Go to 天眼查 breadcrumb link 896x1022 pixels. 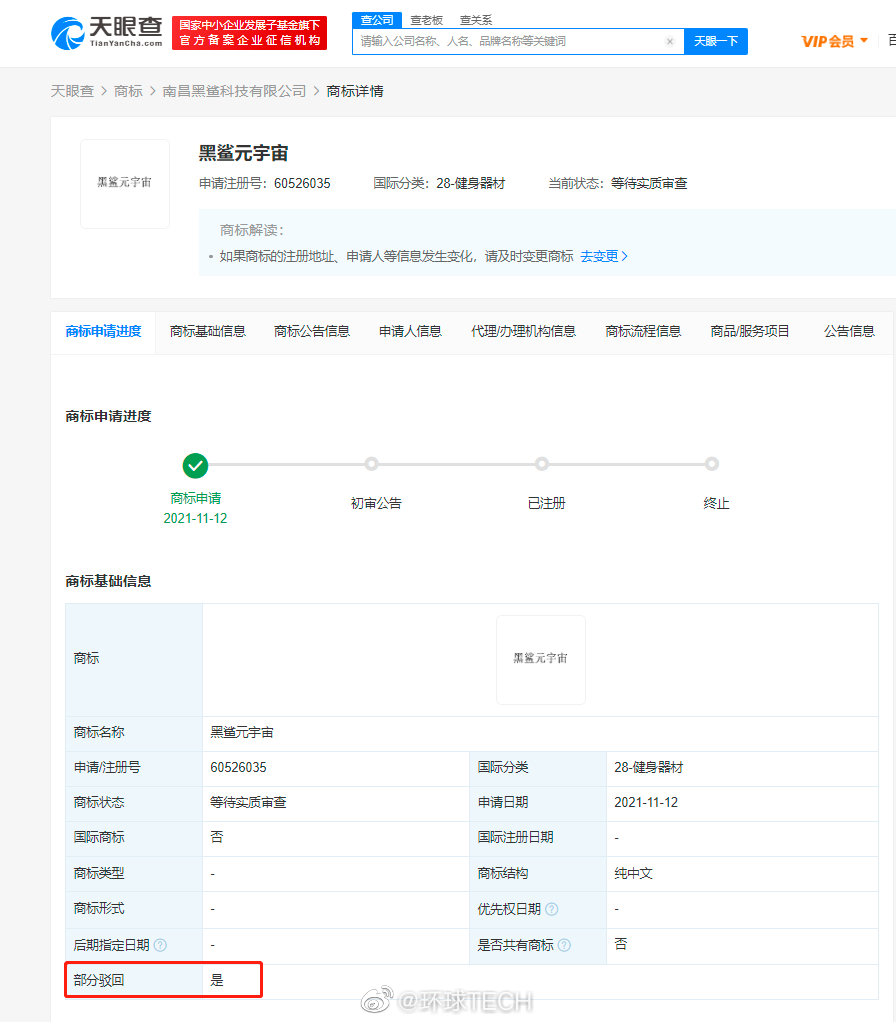click(x=72, y=91)
